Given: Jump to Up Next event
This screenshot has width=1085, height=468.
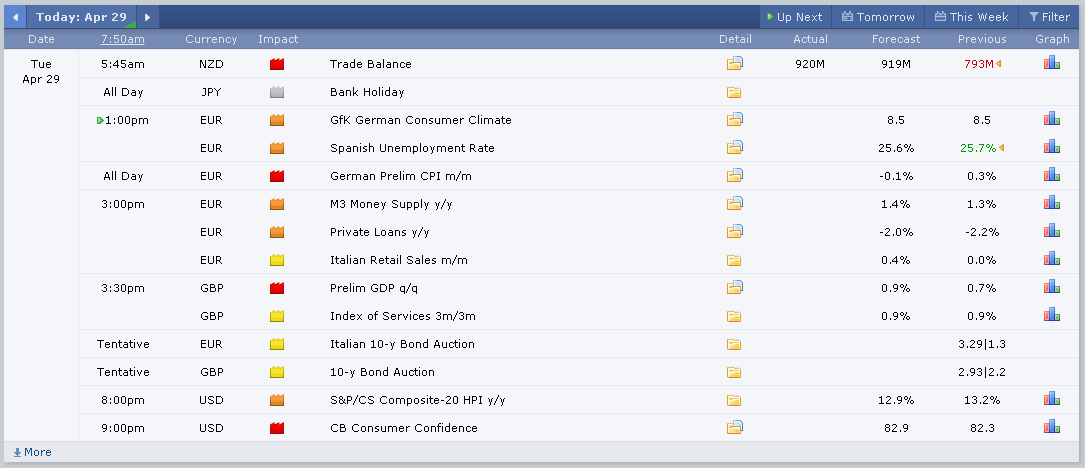Looking at the screenshot, I should pos(794,17).
